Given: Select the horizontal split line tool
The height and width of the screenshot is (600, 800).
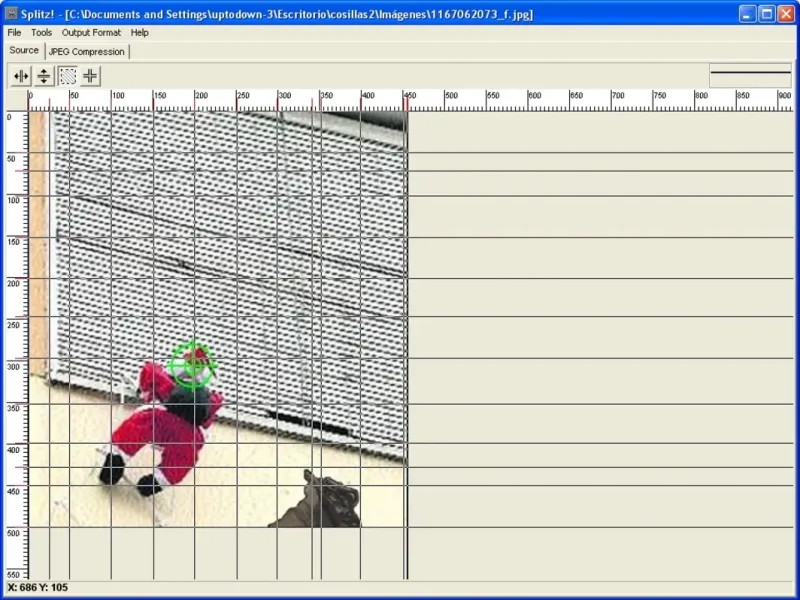Looking at the screenshot, I should click(44, 77).
